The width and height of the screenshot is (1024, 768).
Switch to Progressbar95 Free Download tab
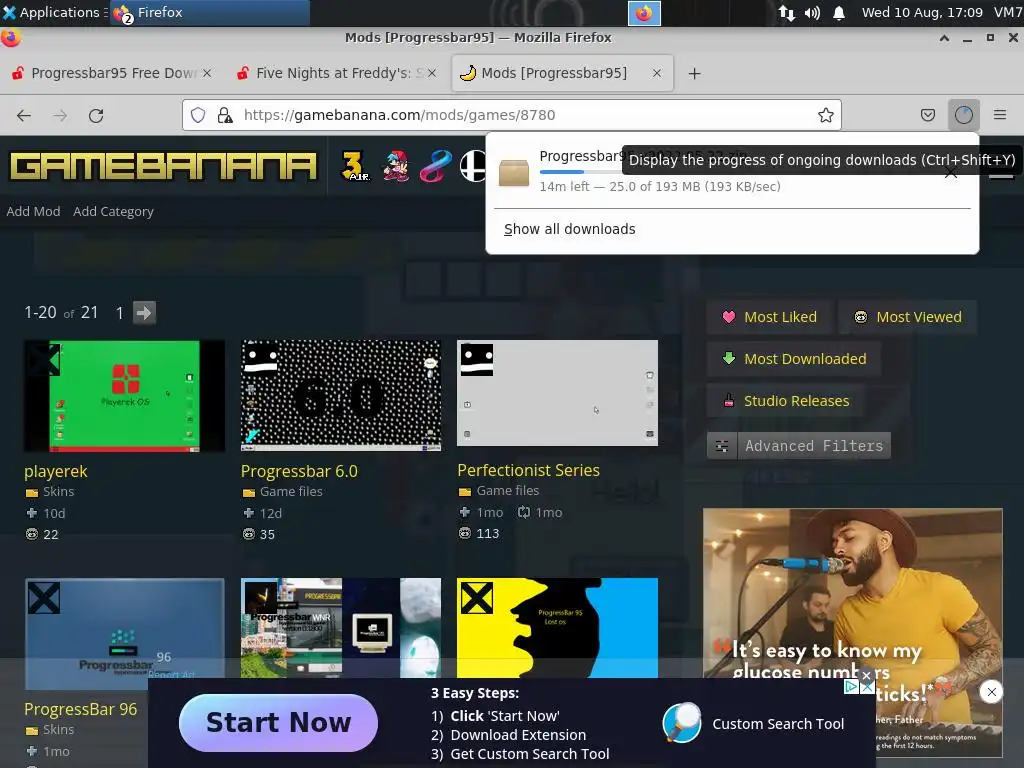pyautogui.click(x=111, y=73)
